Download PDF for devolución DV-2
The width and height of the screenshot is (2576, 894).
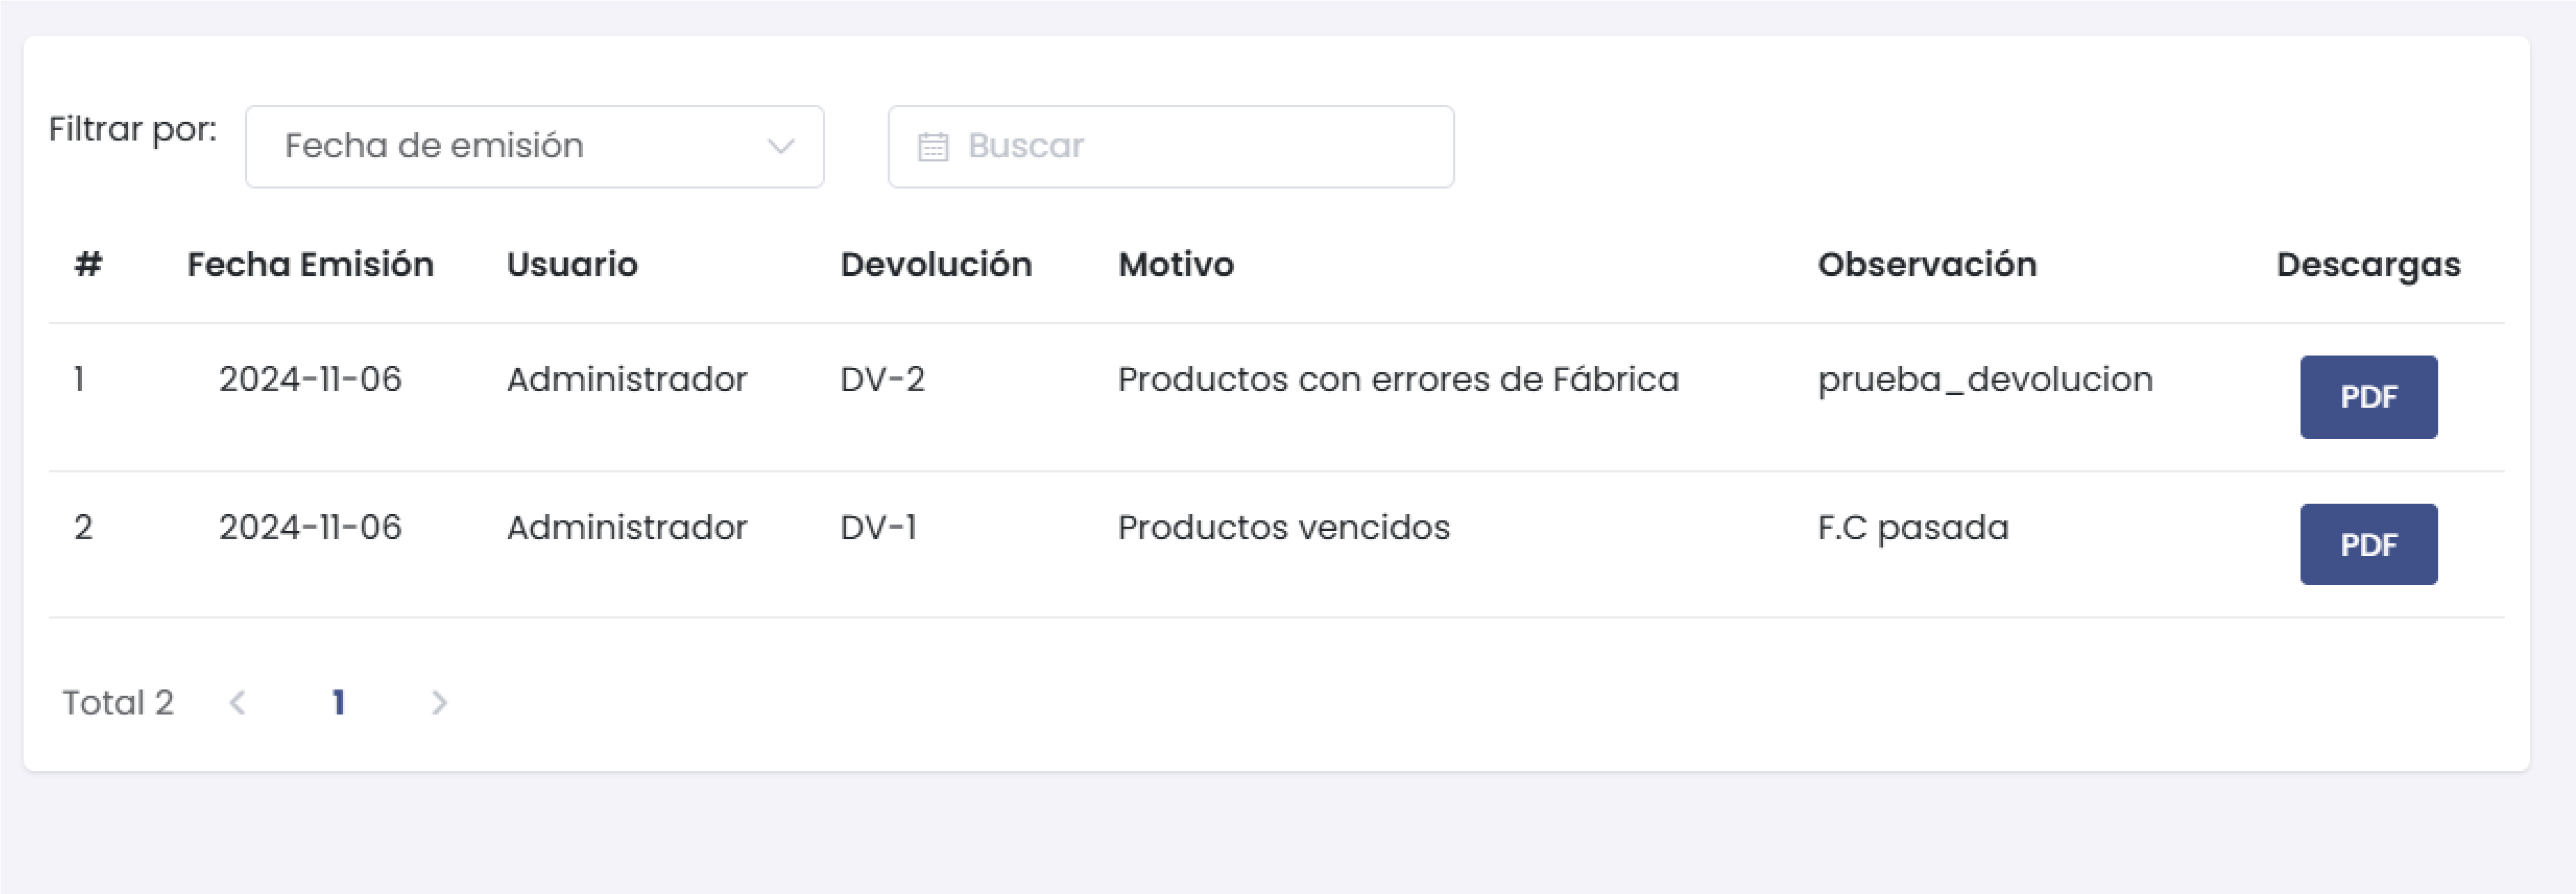coord(2367,397)
